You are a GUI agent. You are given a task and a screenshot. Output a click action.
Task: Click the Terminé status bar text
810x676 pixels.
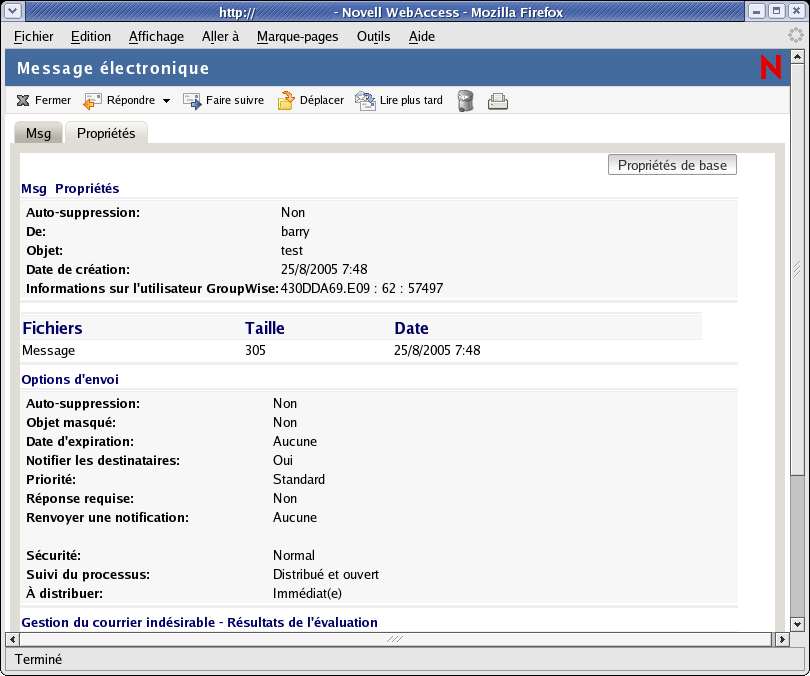pos(38,659)
